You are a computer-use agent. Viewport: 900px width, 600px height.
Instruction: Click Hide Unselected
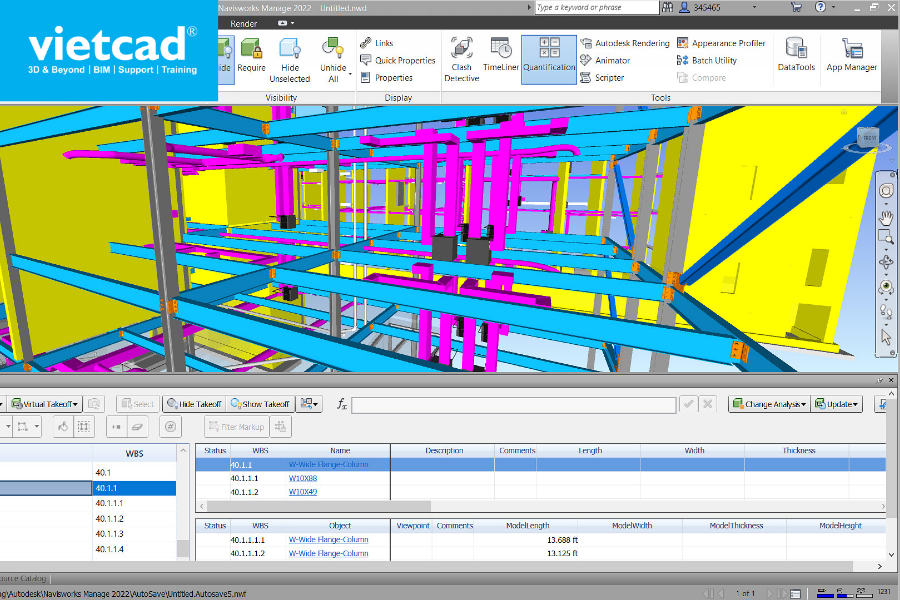290,60
